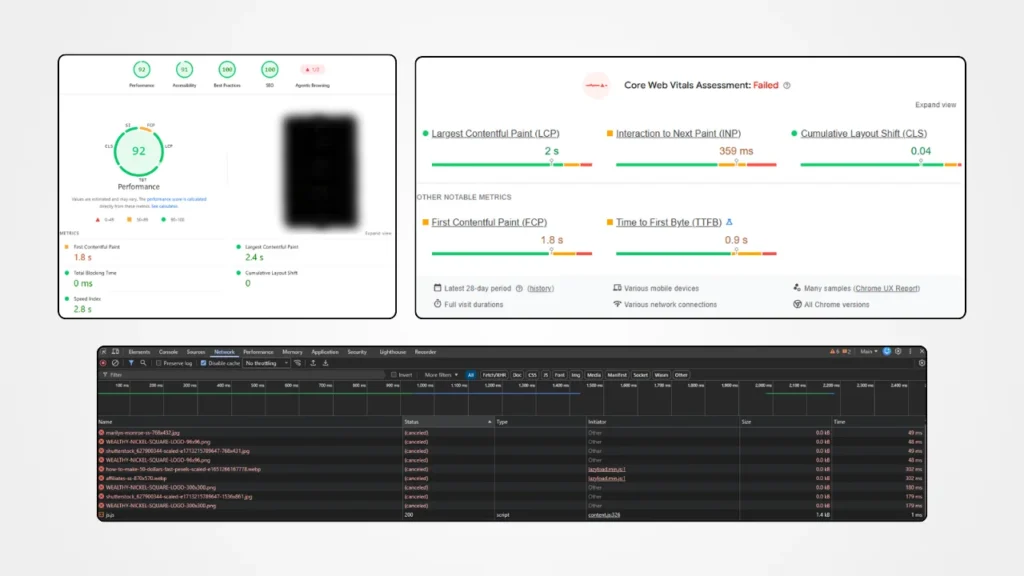Sort by the Name column header

[249, 422]
